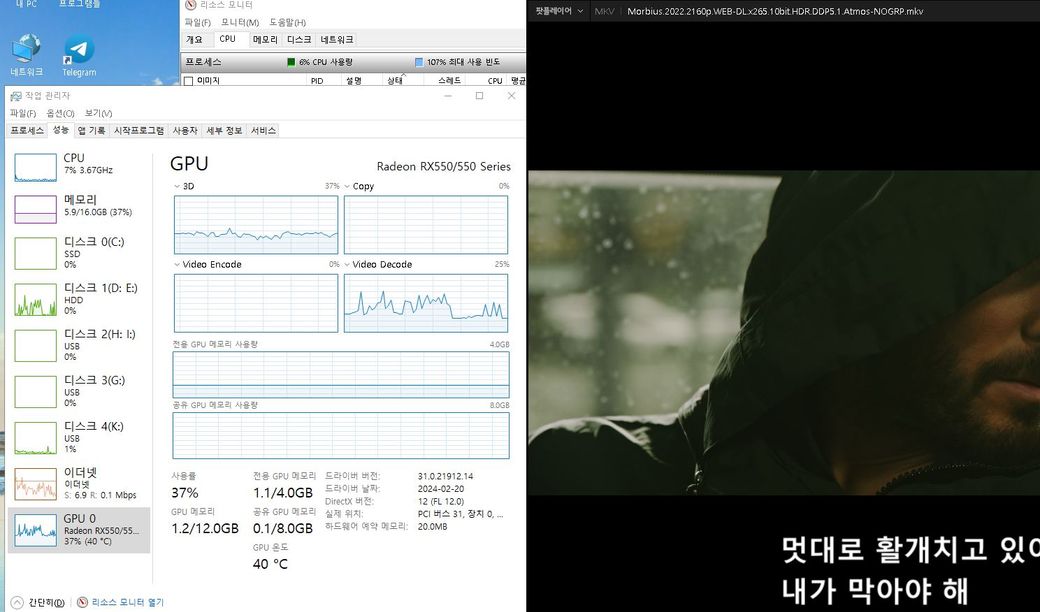Click the 리소스 모니터 열기 link

[x=127, y=602]
